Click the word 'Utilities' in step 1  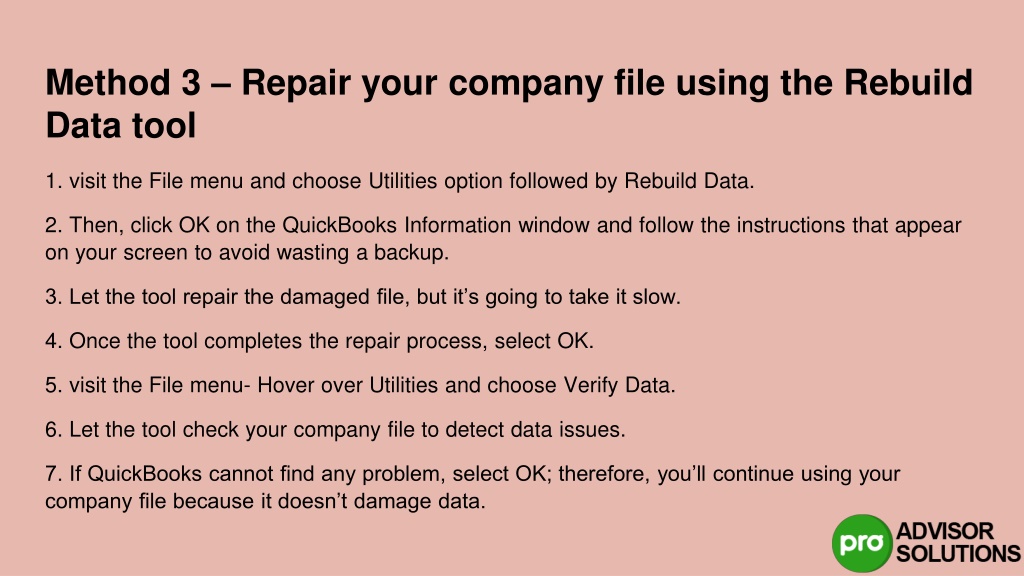pos(403,181)
